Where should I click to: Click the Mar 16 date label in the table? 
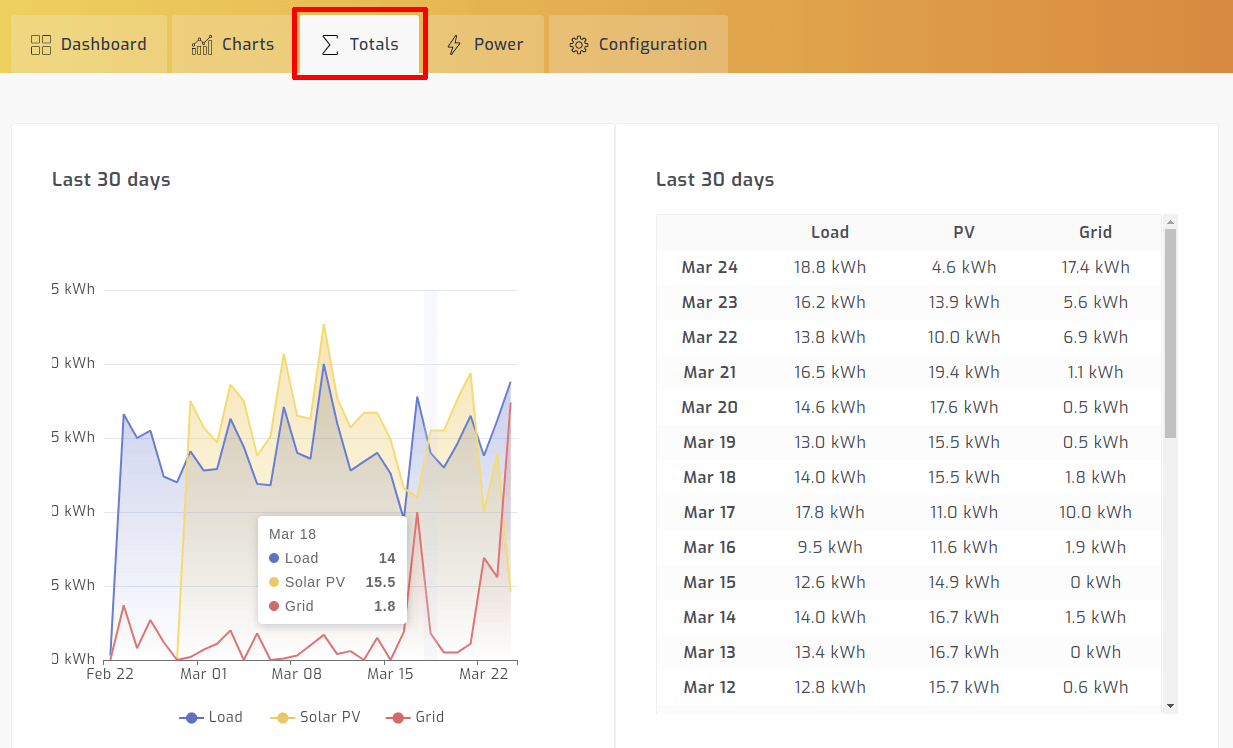(x=710, y=547)
